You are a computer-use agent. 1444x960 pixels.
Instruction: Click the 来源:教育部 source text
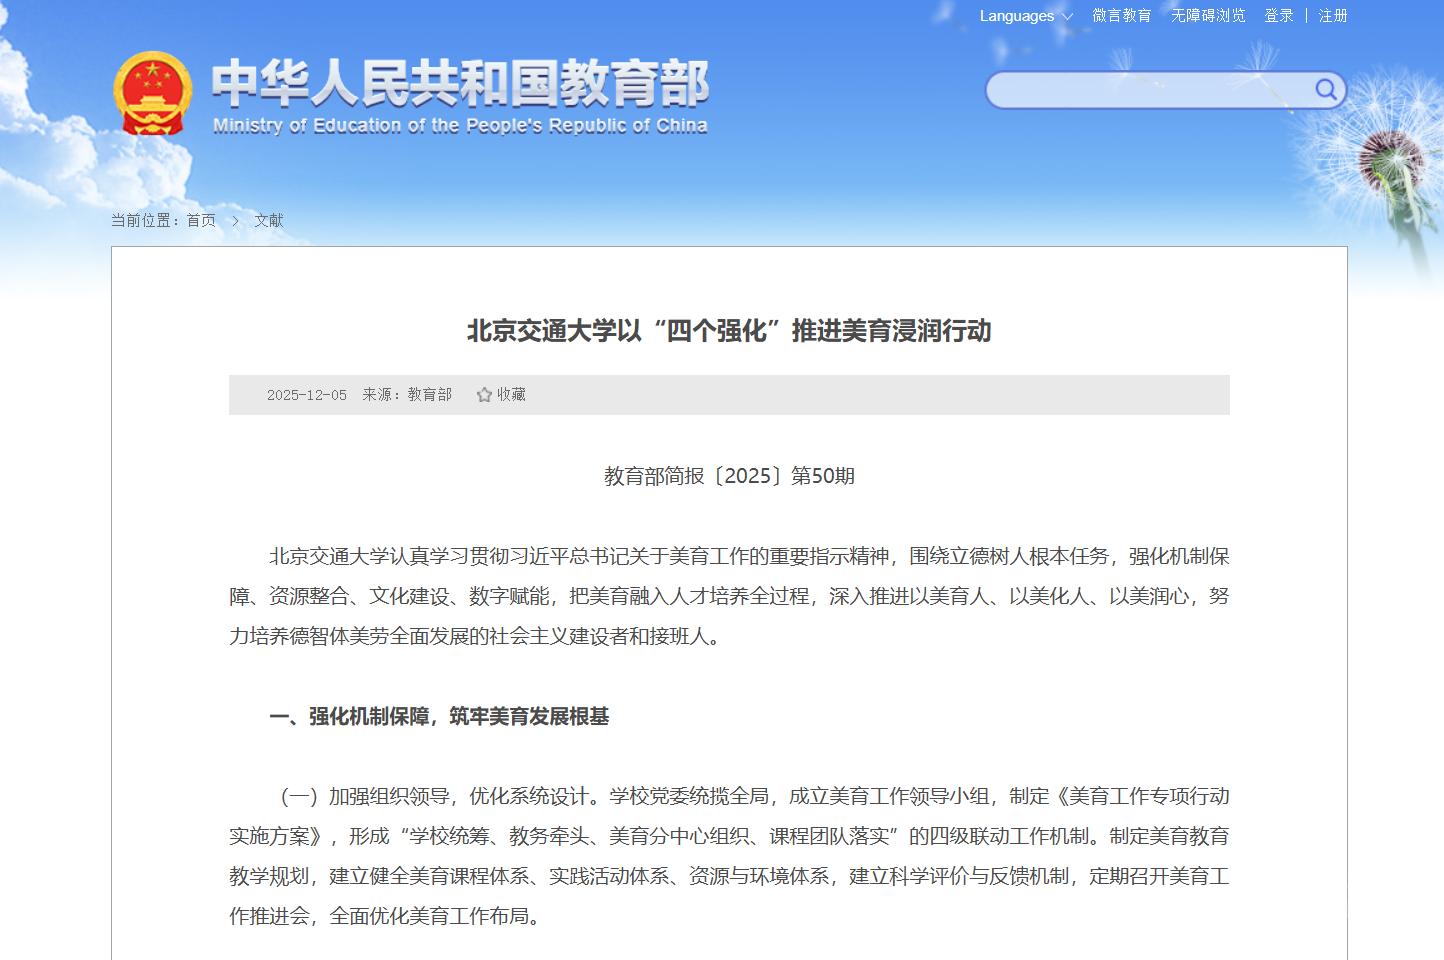[x=407, y=395]
